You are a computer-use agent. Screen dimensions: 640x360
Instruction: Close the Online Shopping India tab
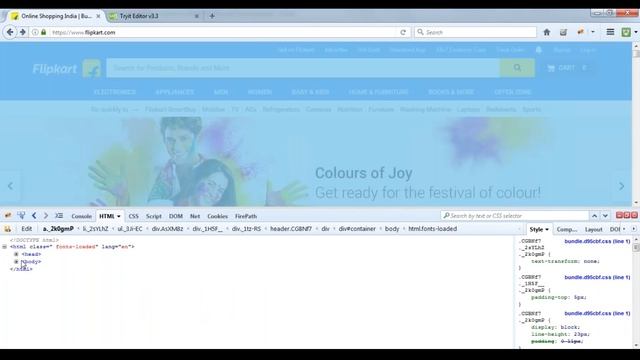[x=98, y=16]
